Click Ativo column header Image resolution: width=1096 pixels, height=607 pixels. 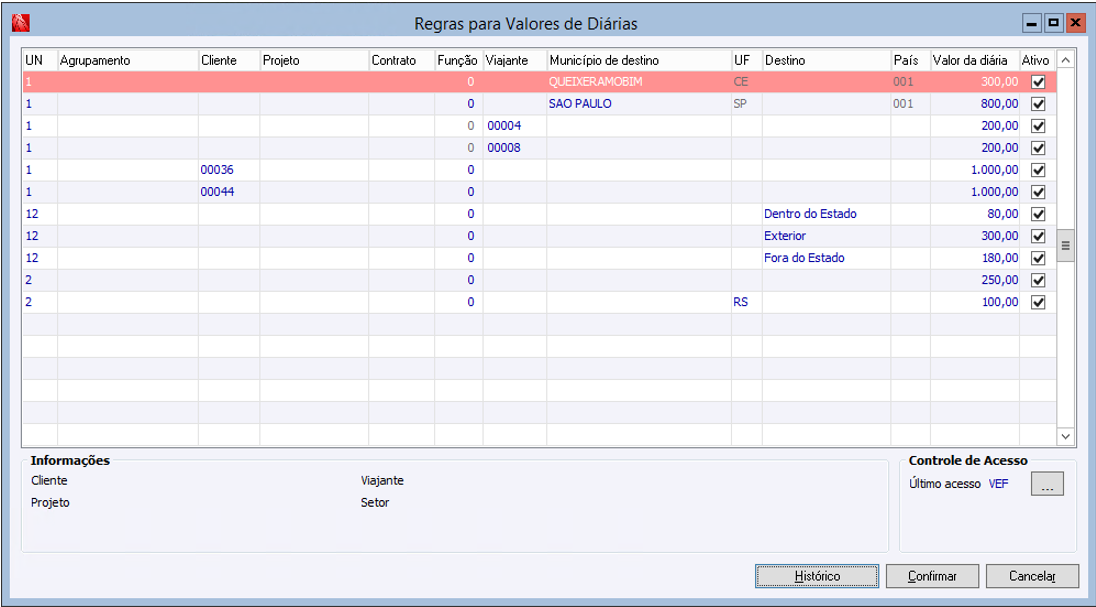1037,61
